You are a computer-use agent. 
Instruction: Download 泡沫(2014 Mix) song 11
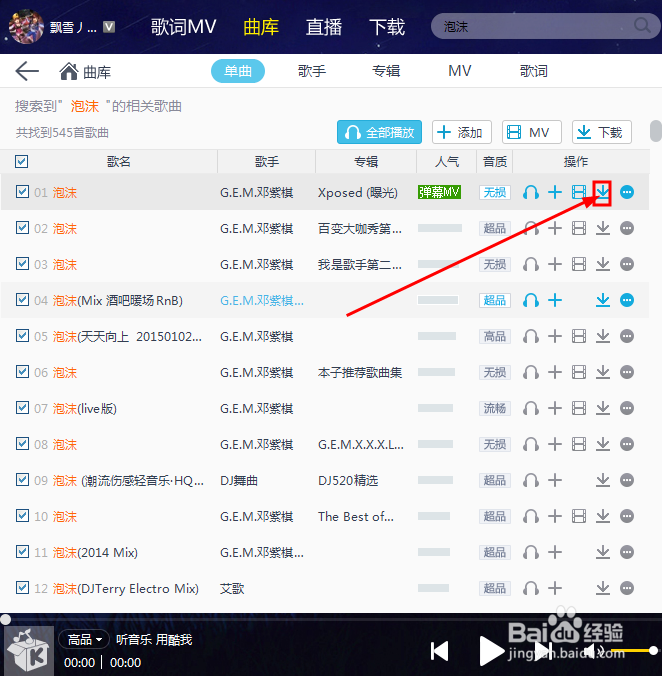click(603, 552)
